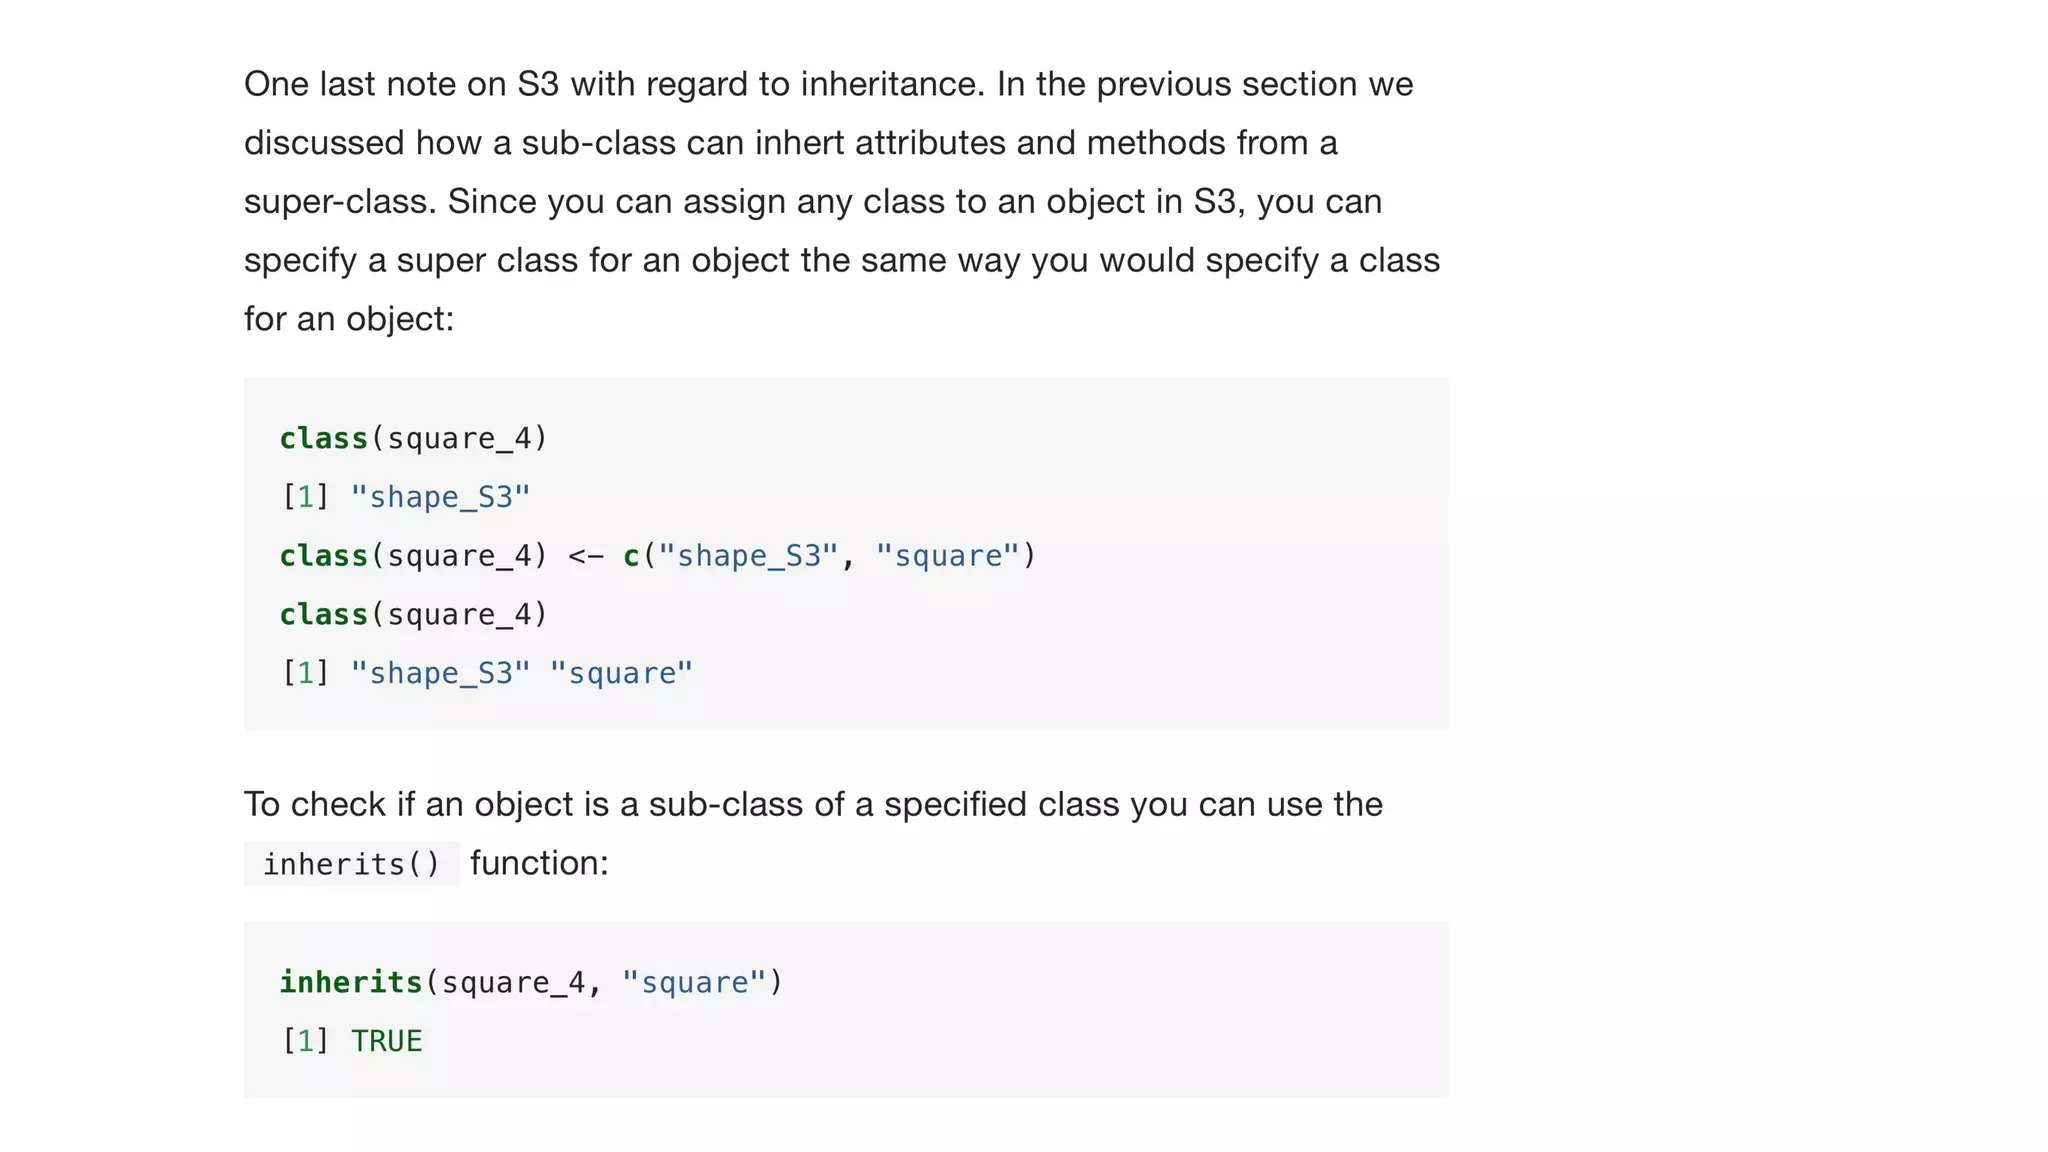Click the second class(square_4) code line
The width and height of the screenshot is (2048, 1152).
coord(413,614)
